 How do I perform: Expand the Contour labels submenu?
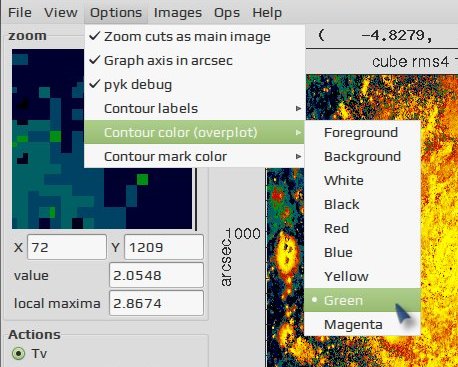pos(195,108)
